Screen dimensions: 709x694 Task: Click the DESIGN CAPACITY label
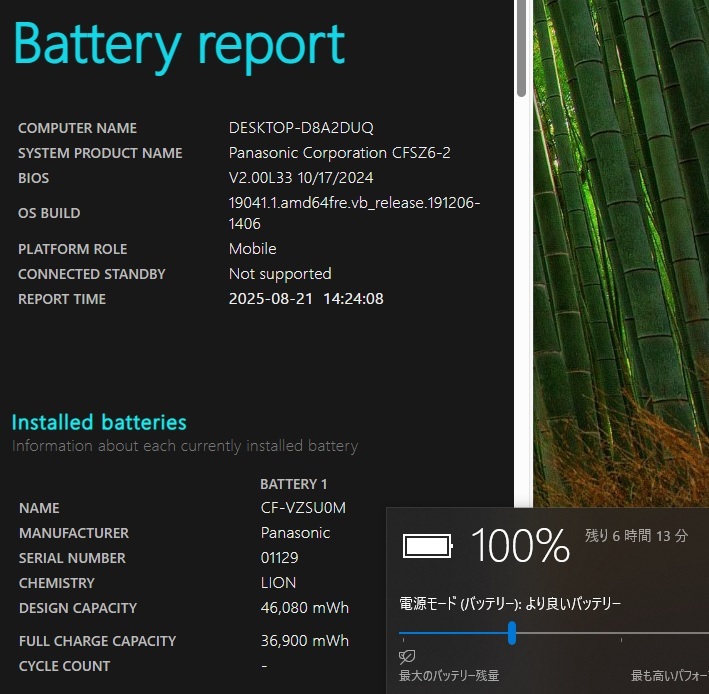pos(78,608)
